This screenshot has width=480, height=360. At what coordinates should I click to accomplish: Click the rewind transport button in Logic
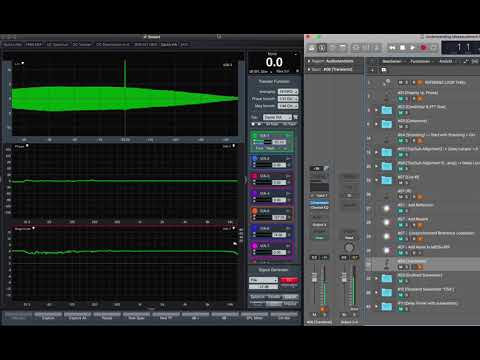[x=392, y=48]
